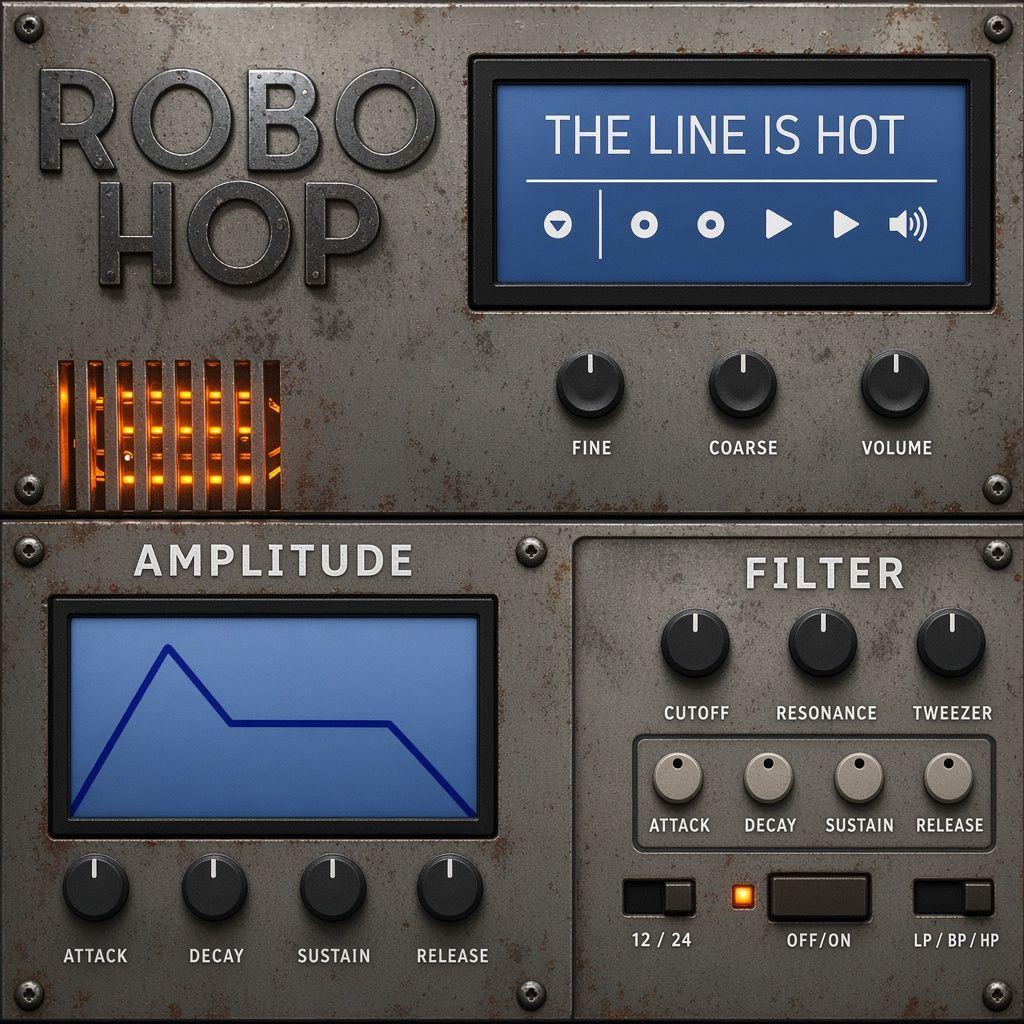The height and width of the screenshot is (1024, 1024).
Task: Click the 12 / 24 label text
Action: pyautogui.click(x=661, y=940)
